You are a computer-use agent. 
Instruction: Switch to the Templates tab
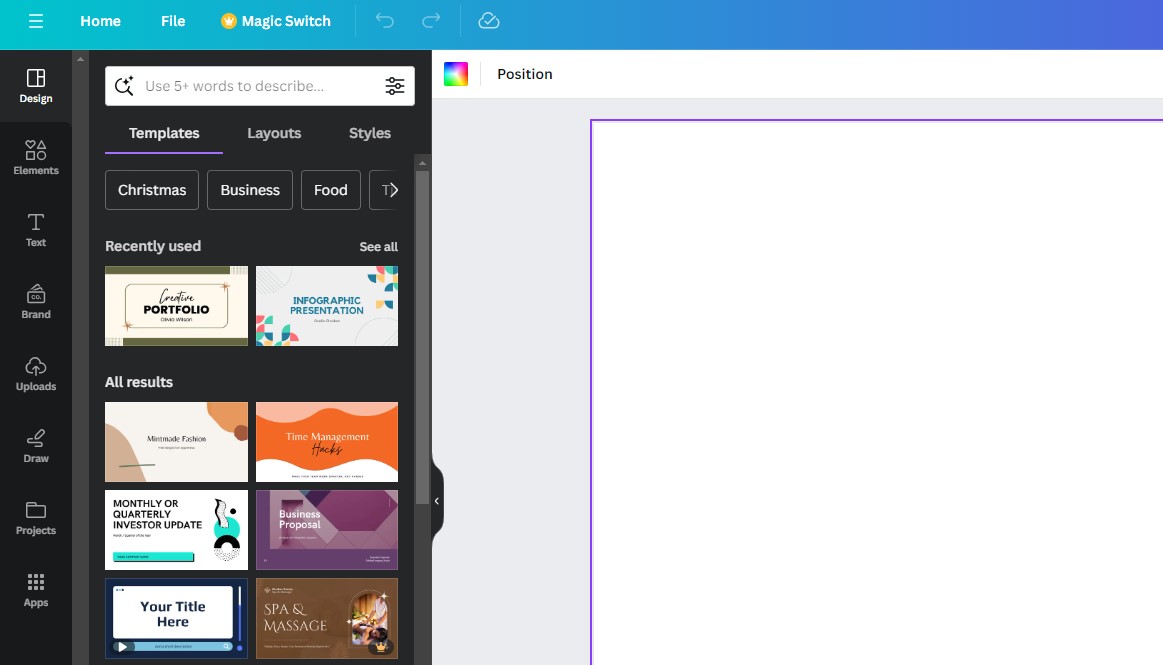pyautogui.click(x=164, y=133)
